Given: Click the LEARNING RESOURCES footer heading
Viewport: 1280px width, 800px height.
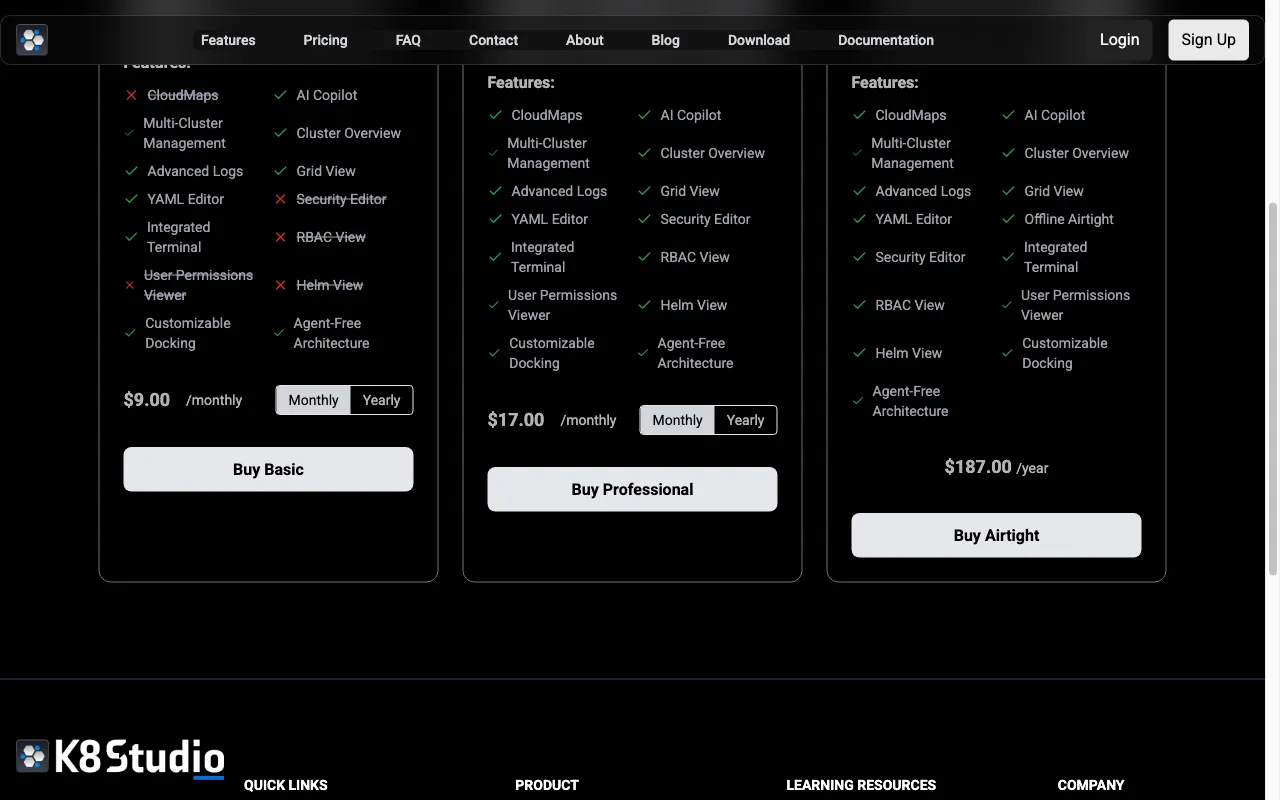Looking at the screenshot, I should pyautogui.click(x=861, y=785).
